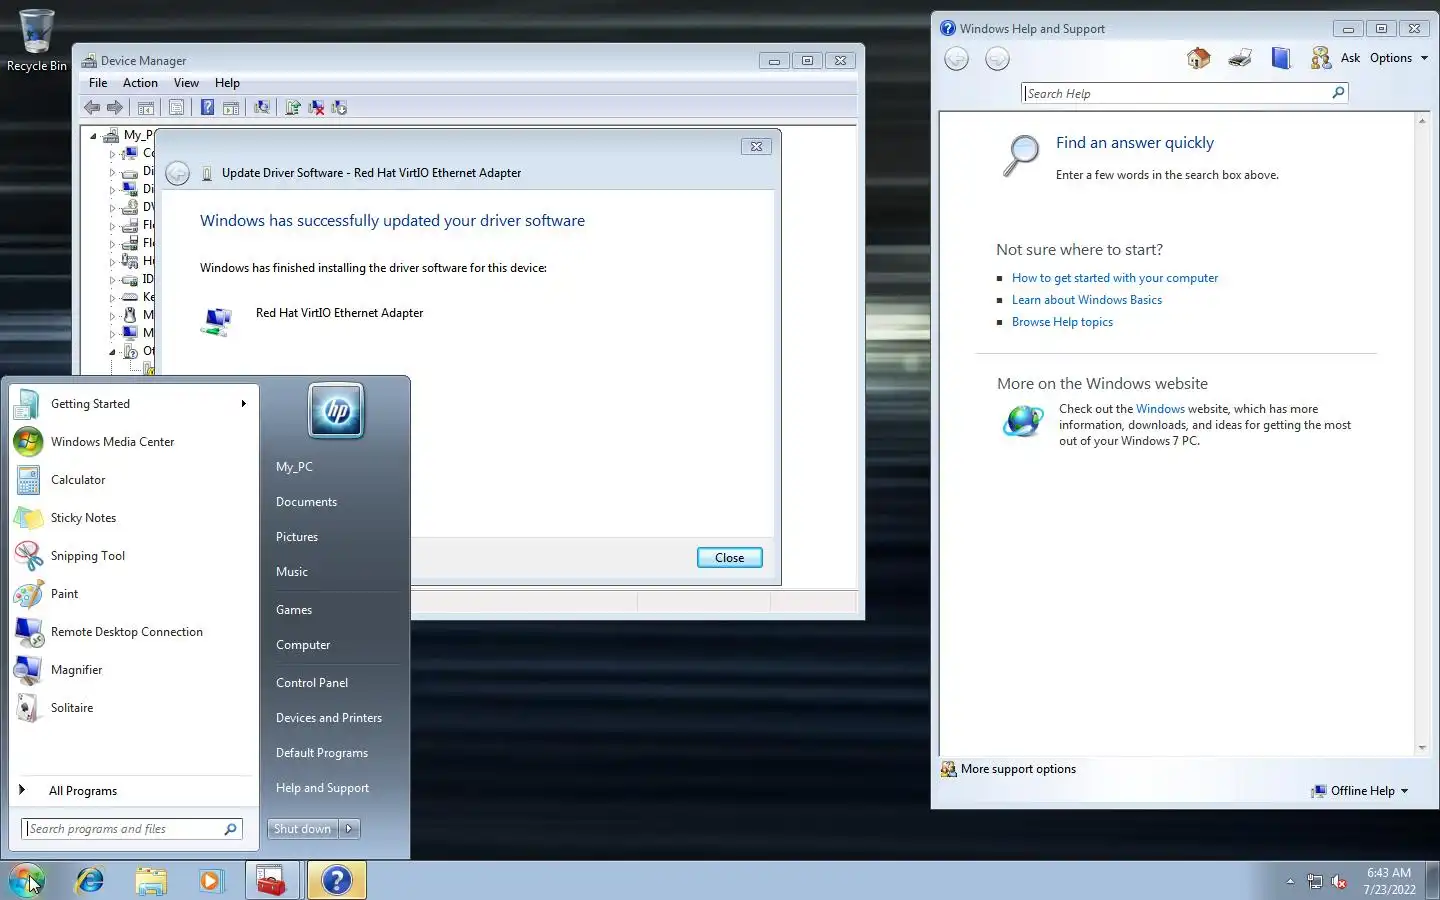
Task: Click More support options in Help window
Action: pos(1009,769)
